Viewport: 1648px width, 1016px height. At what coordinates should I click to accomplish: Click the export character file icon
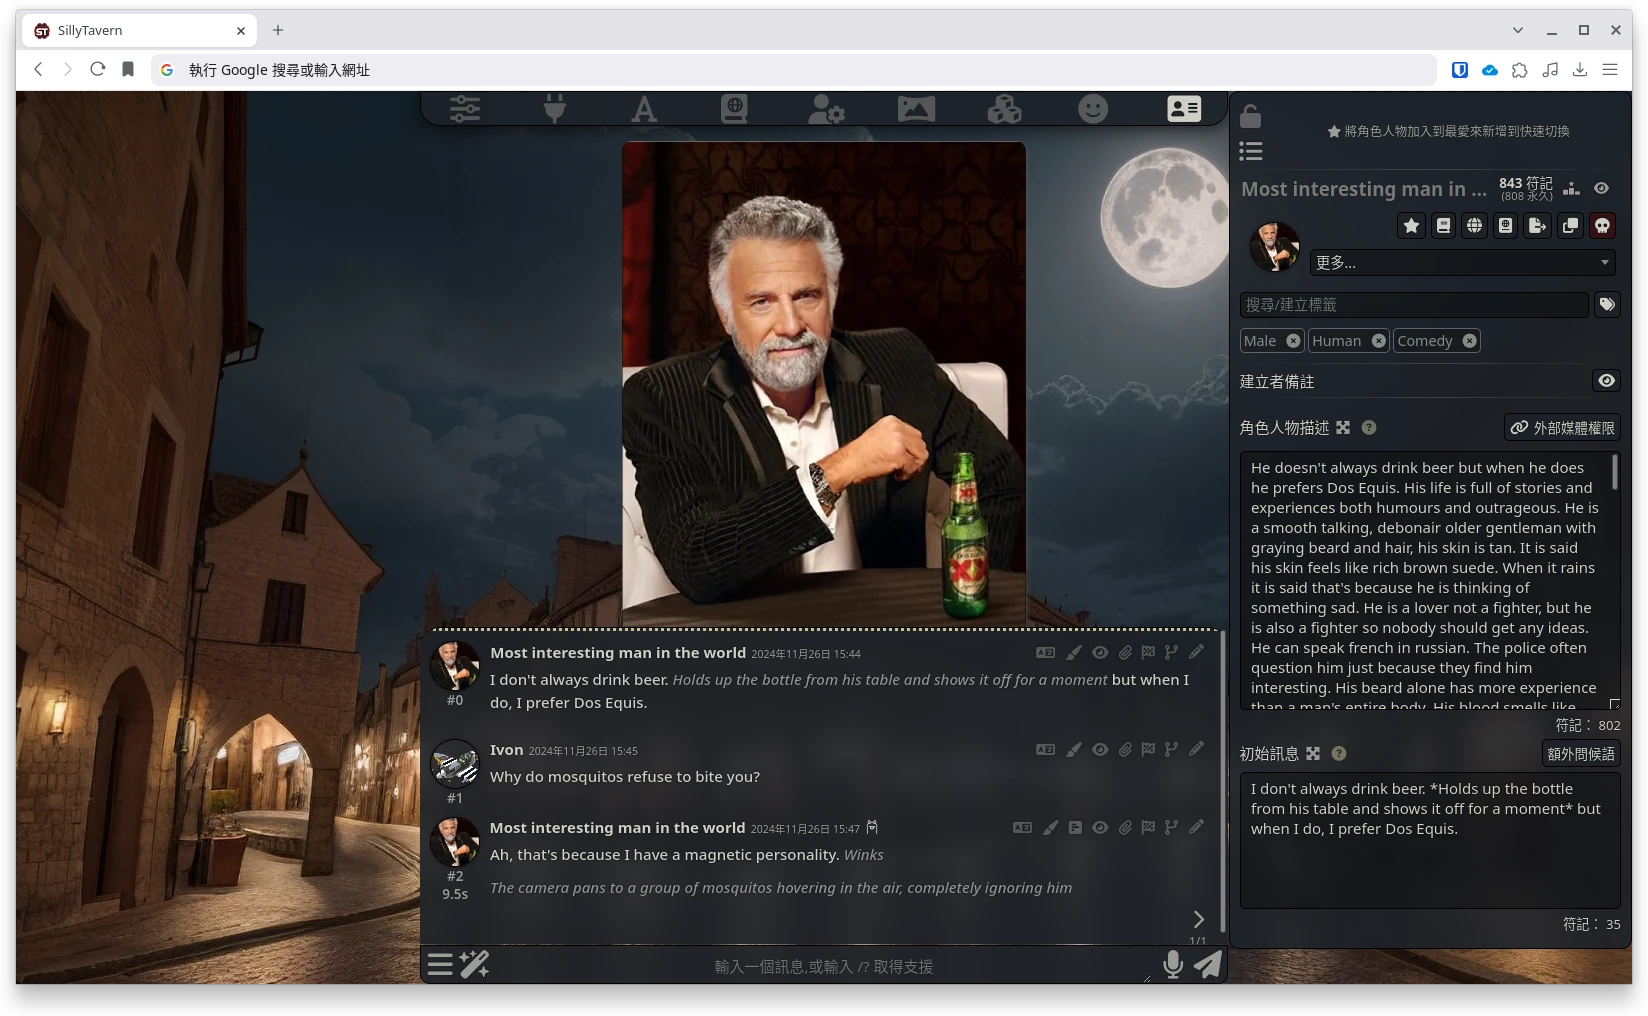click(x=1538, y=226)
